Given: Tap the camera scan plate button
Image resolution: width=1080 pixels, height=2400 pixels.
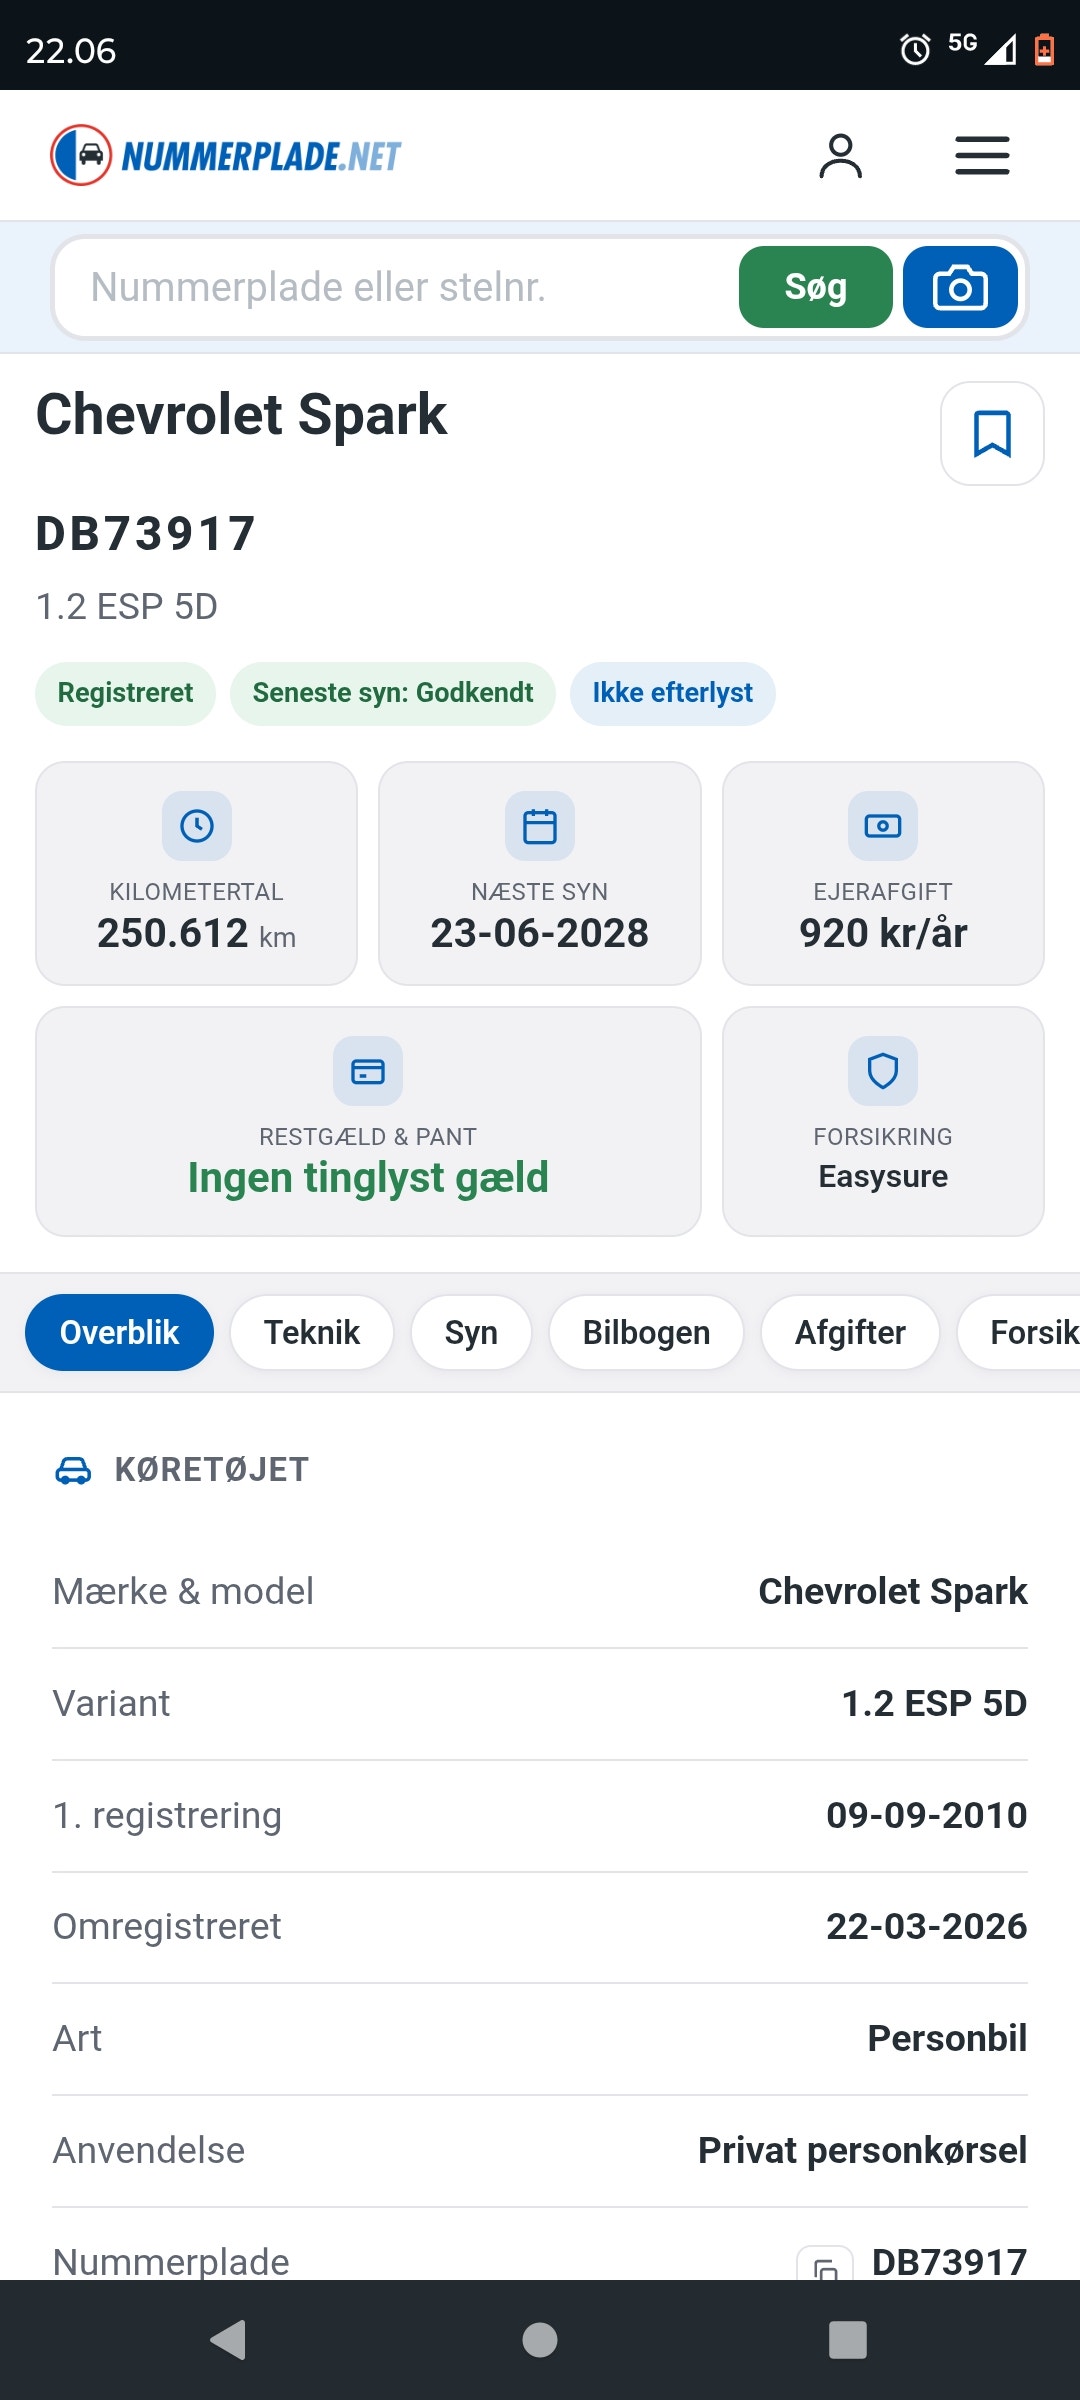Looking at the screenshot, I should [x=960, y=287].
